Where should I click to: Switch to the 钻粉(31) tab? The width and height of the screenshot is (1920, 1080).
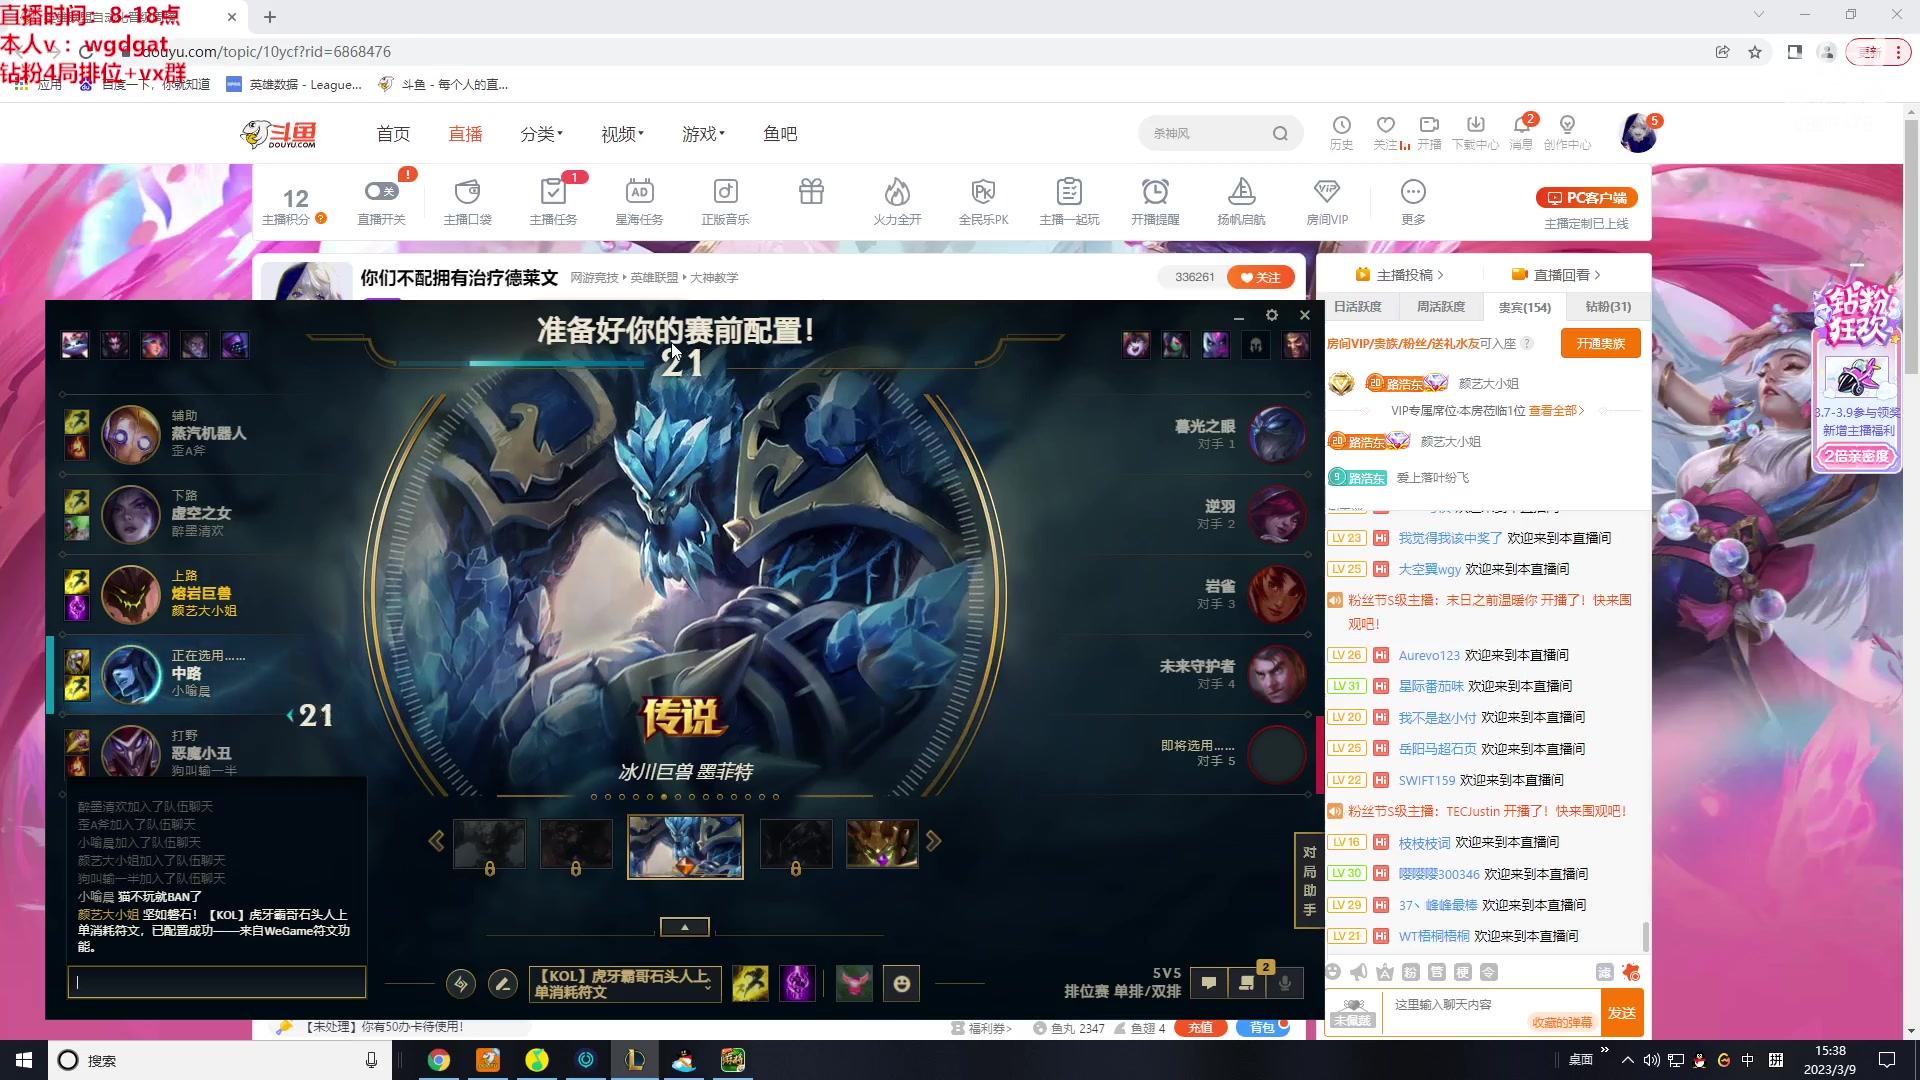coord(1608,307)
